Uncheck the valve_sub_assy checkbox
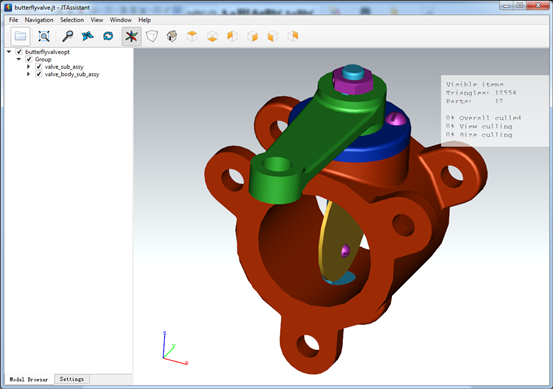 39,67
